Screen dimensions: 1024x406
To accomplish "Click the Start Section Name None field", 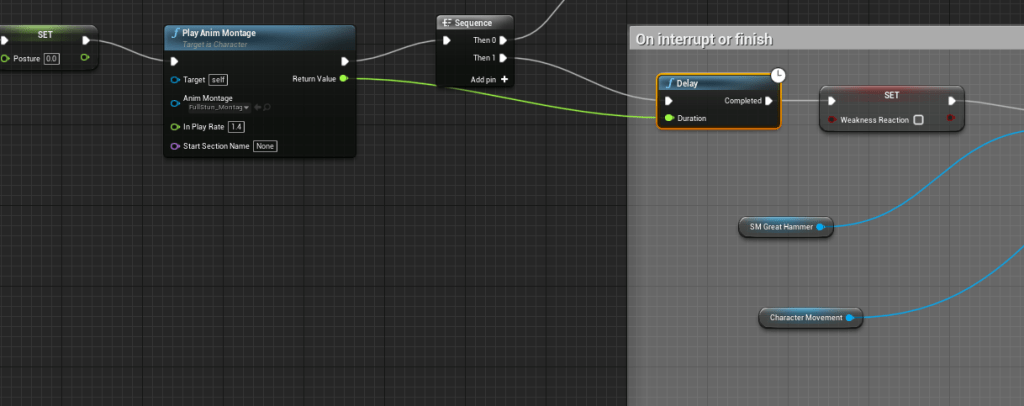I will coord(264,146).
